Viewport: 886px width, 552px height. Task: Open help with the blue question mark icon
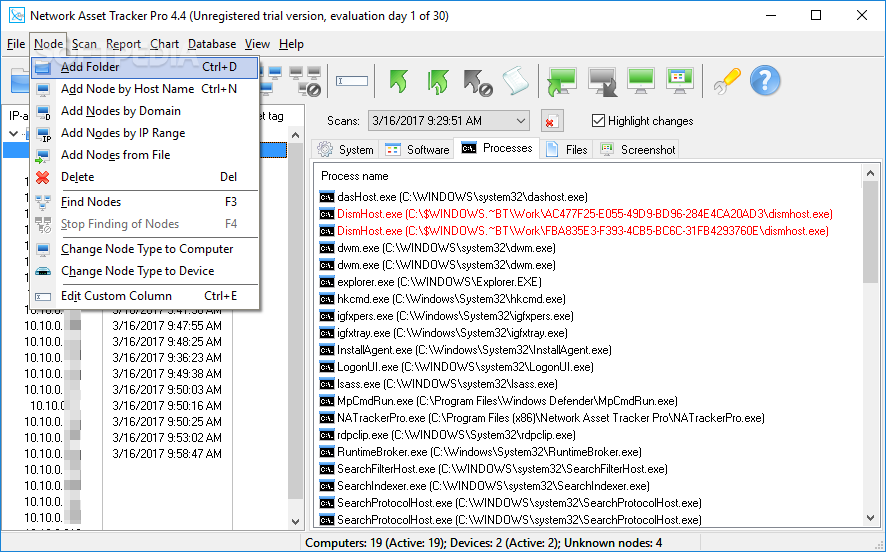pos(765,80)
